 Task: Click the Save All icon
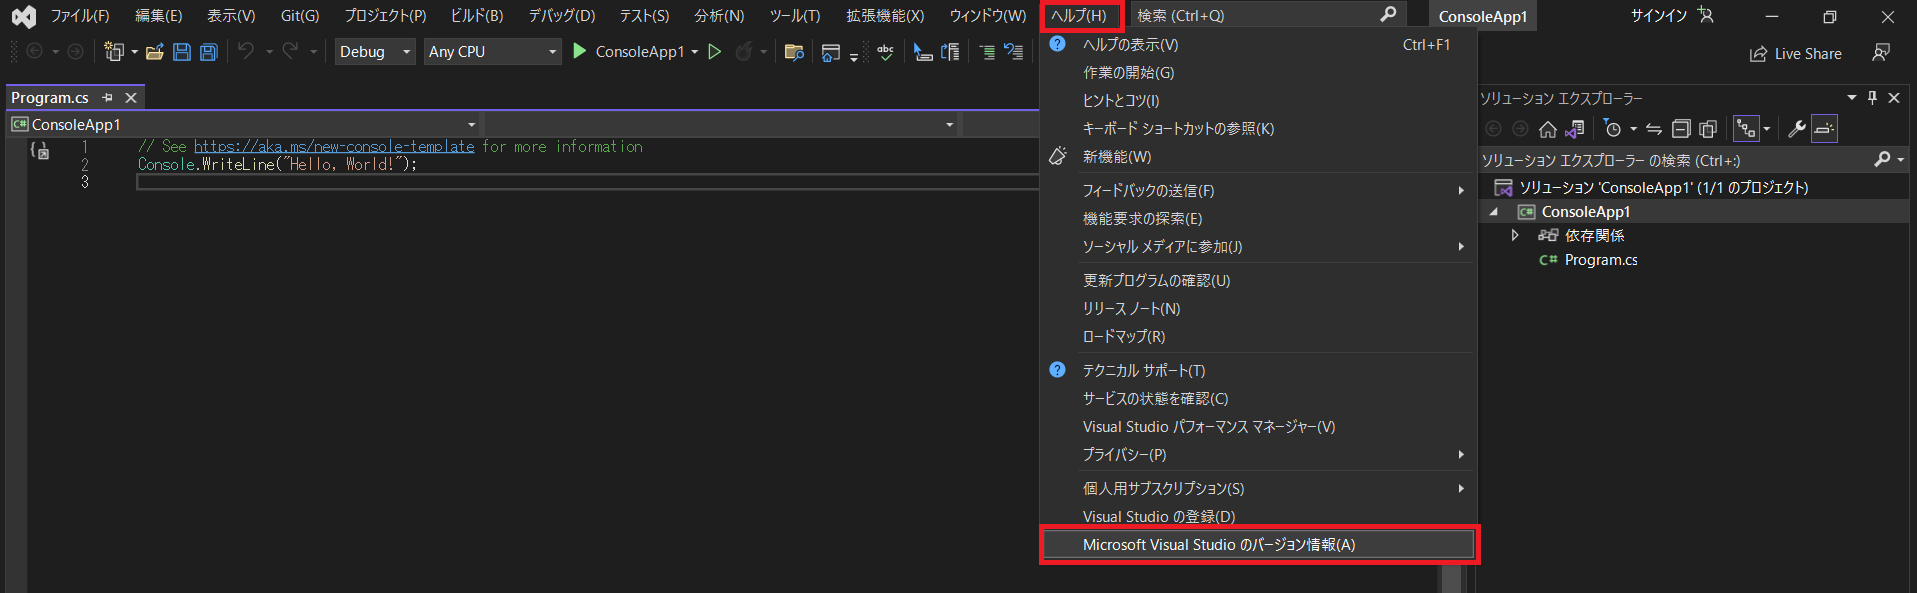tap(208, 52)
